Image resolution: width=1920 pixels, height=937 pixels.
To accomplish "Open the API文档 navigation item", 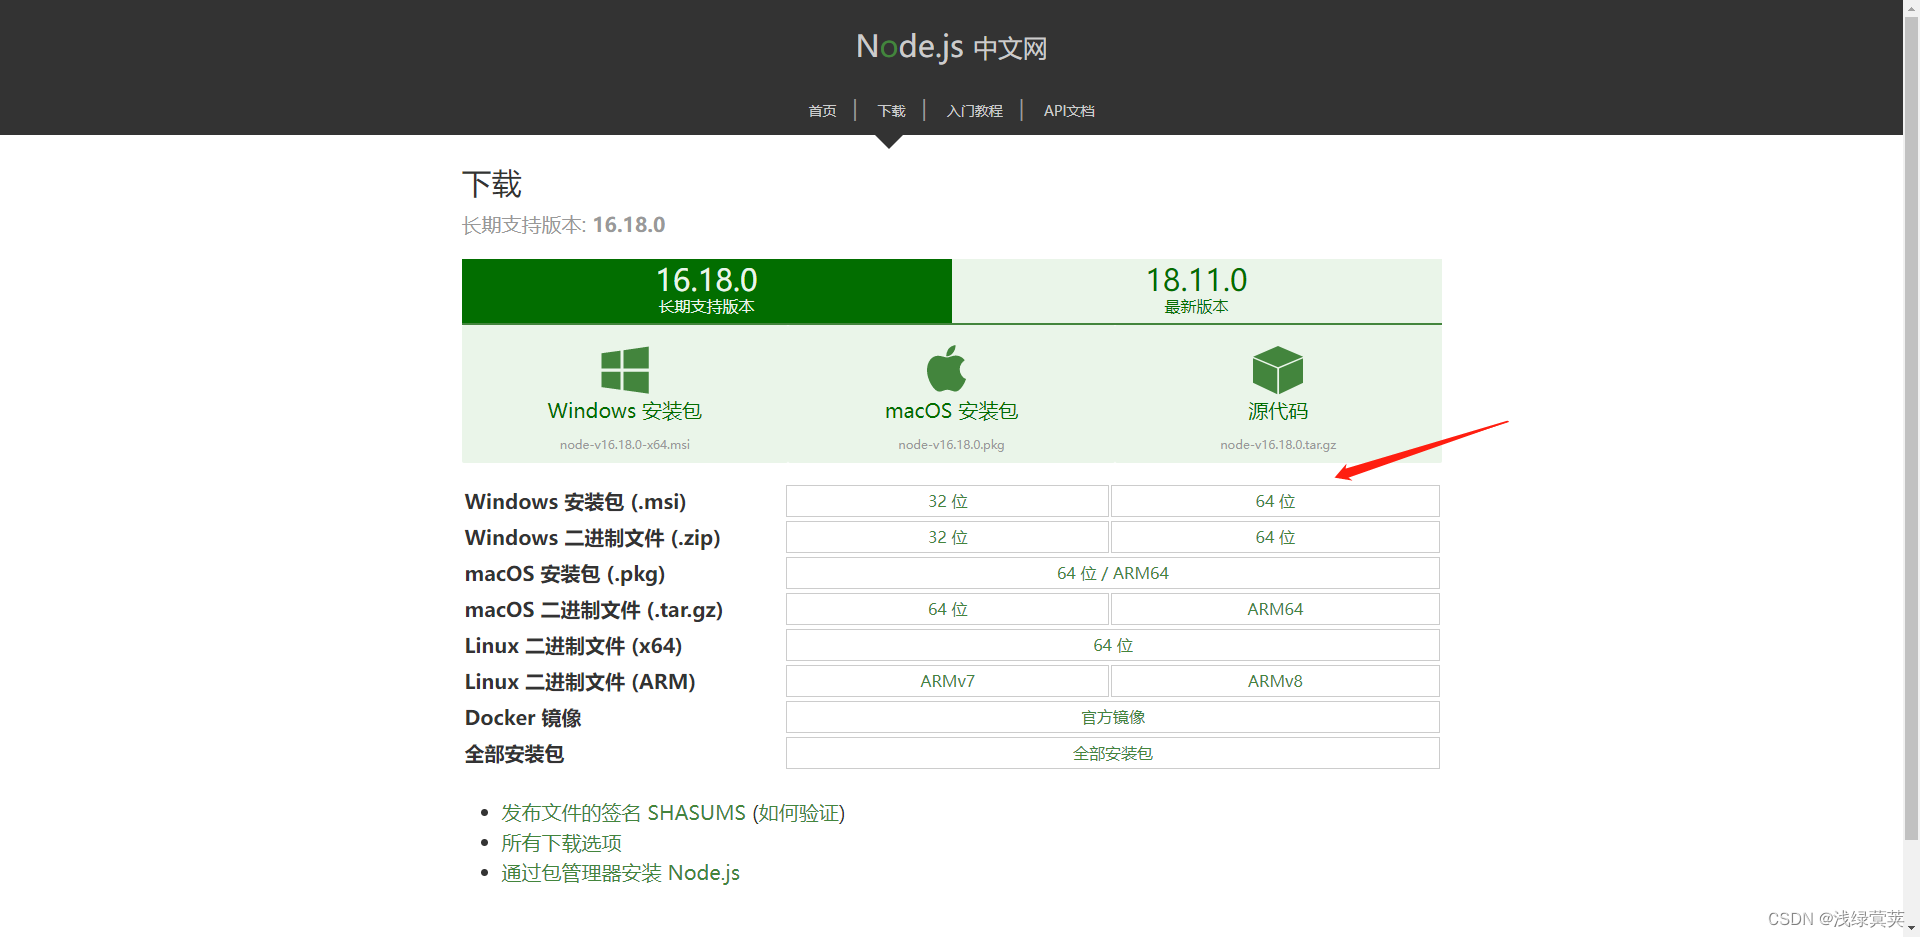I will point(1069,111).
